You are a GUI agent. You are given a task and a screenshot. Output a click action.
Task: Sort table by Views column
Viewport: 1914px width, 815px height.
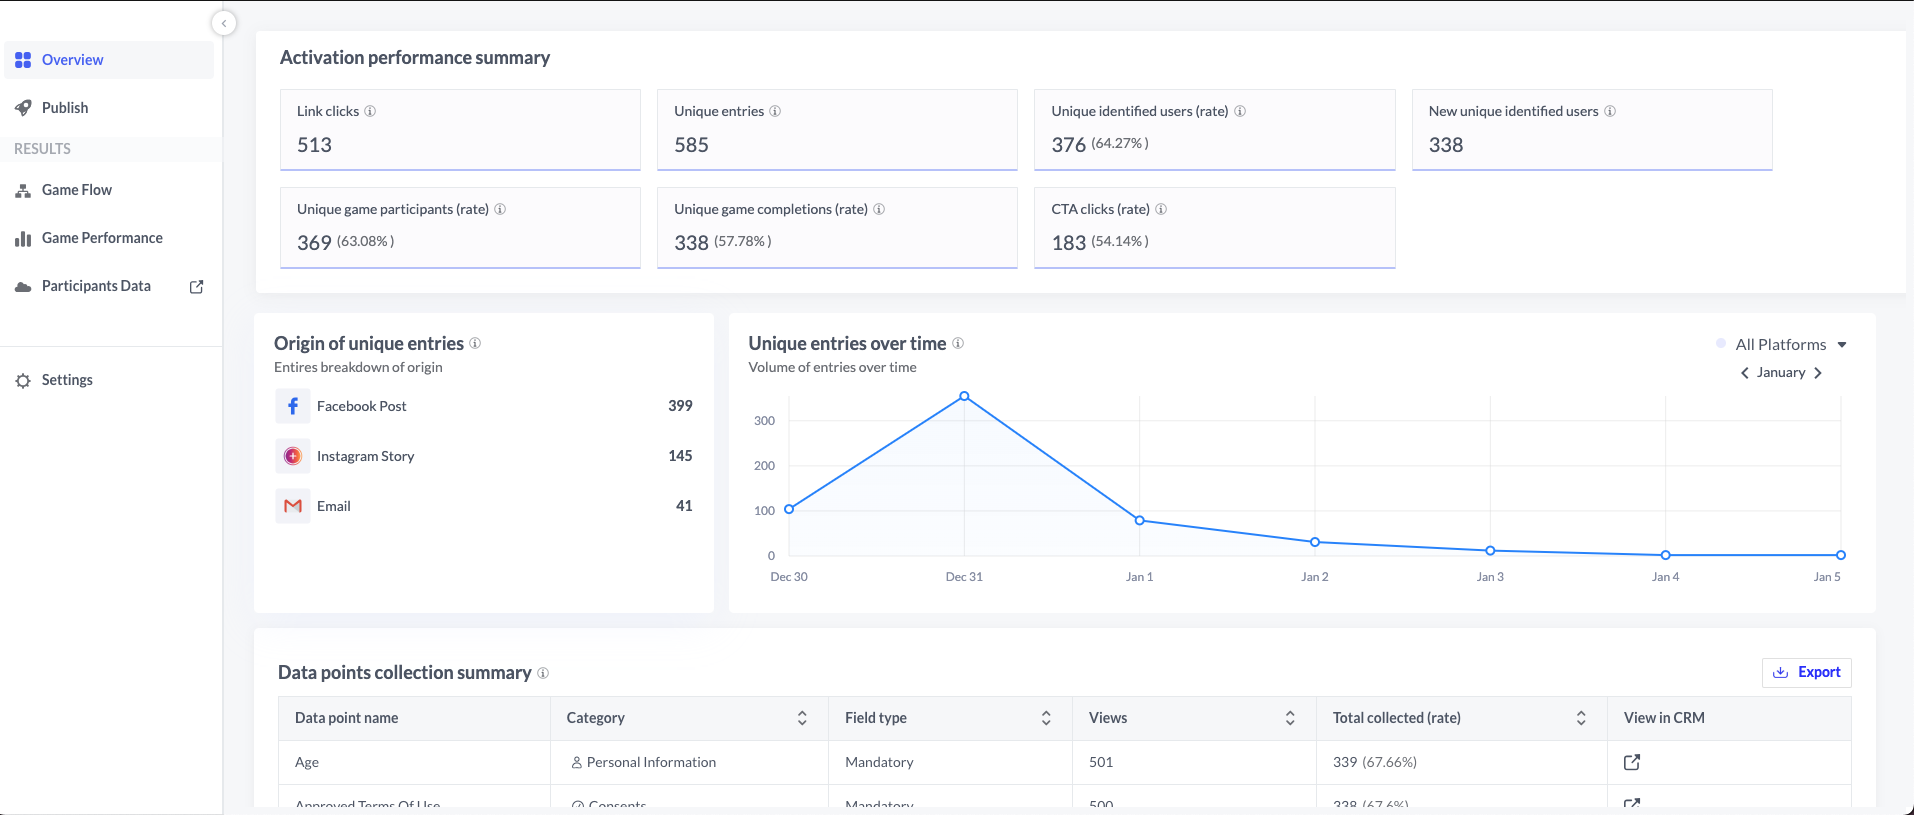tap(1290, 718)
